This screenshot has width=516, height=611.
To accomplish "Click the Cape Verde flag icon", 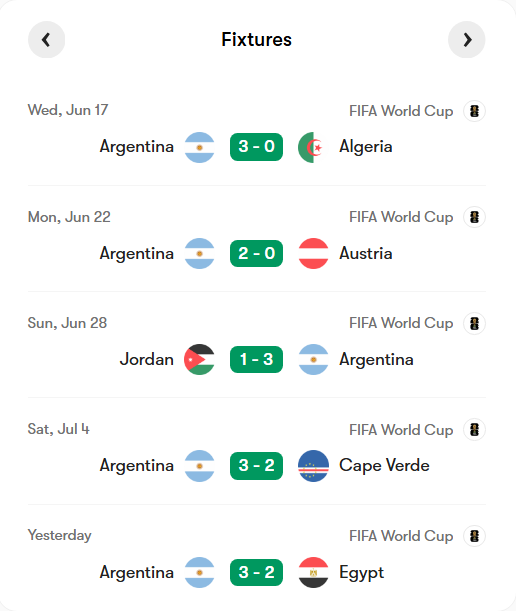I will pyautogui.click(x=313, y=466).
